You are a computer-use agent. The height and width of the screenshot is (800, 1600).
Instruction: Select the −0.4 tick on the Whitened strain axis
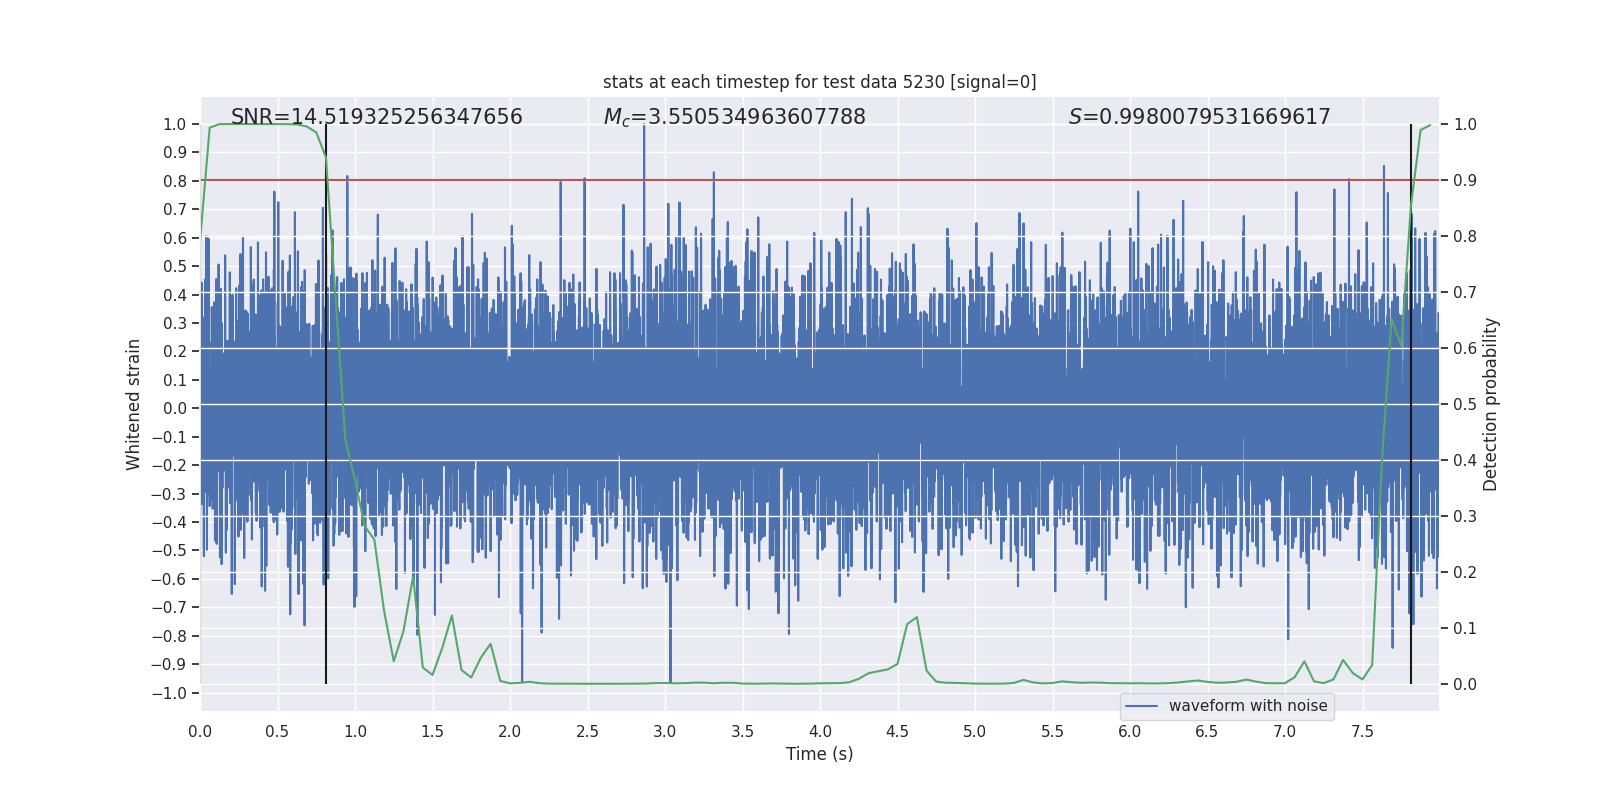pos(168,522)
